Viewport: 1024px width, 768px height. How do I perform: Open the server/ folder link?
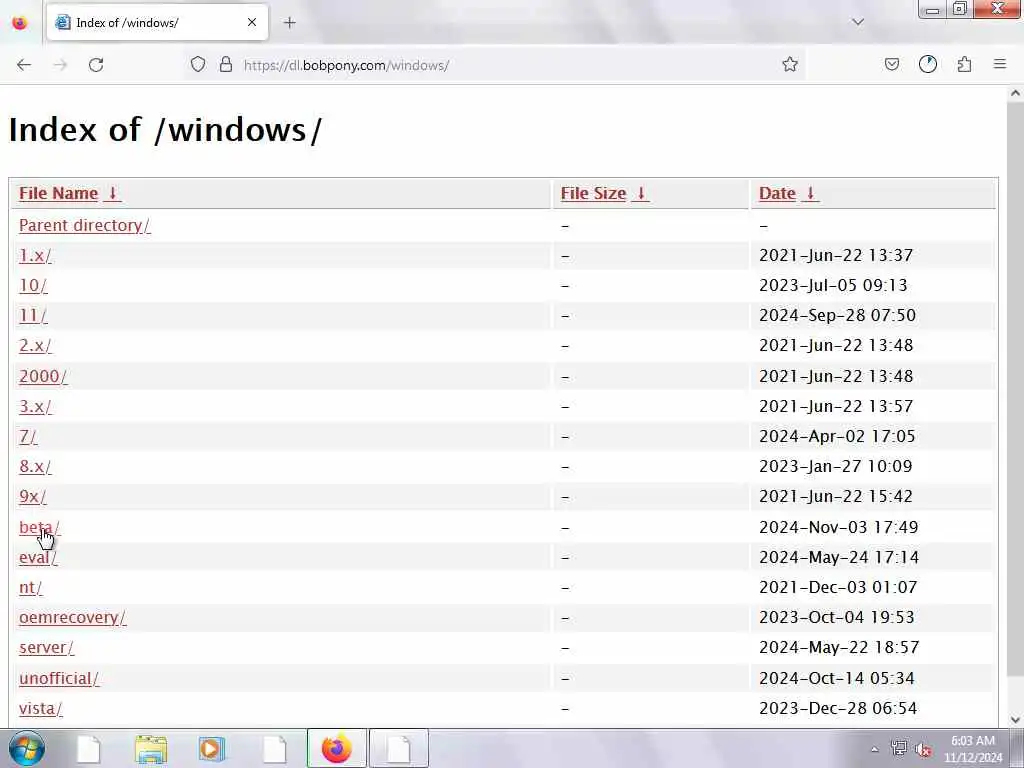(46, 647)
